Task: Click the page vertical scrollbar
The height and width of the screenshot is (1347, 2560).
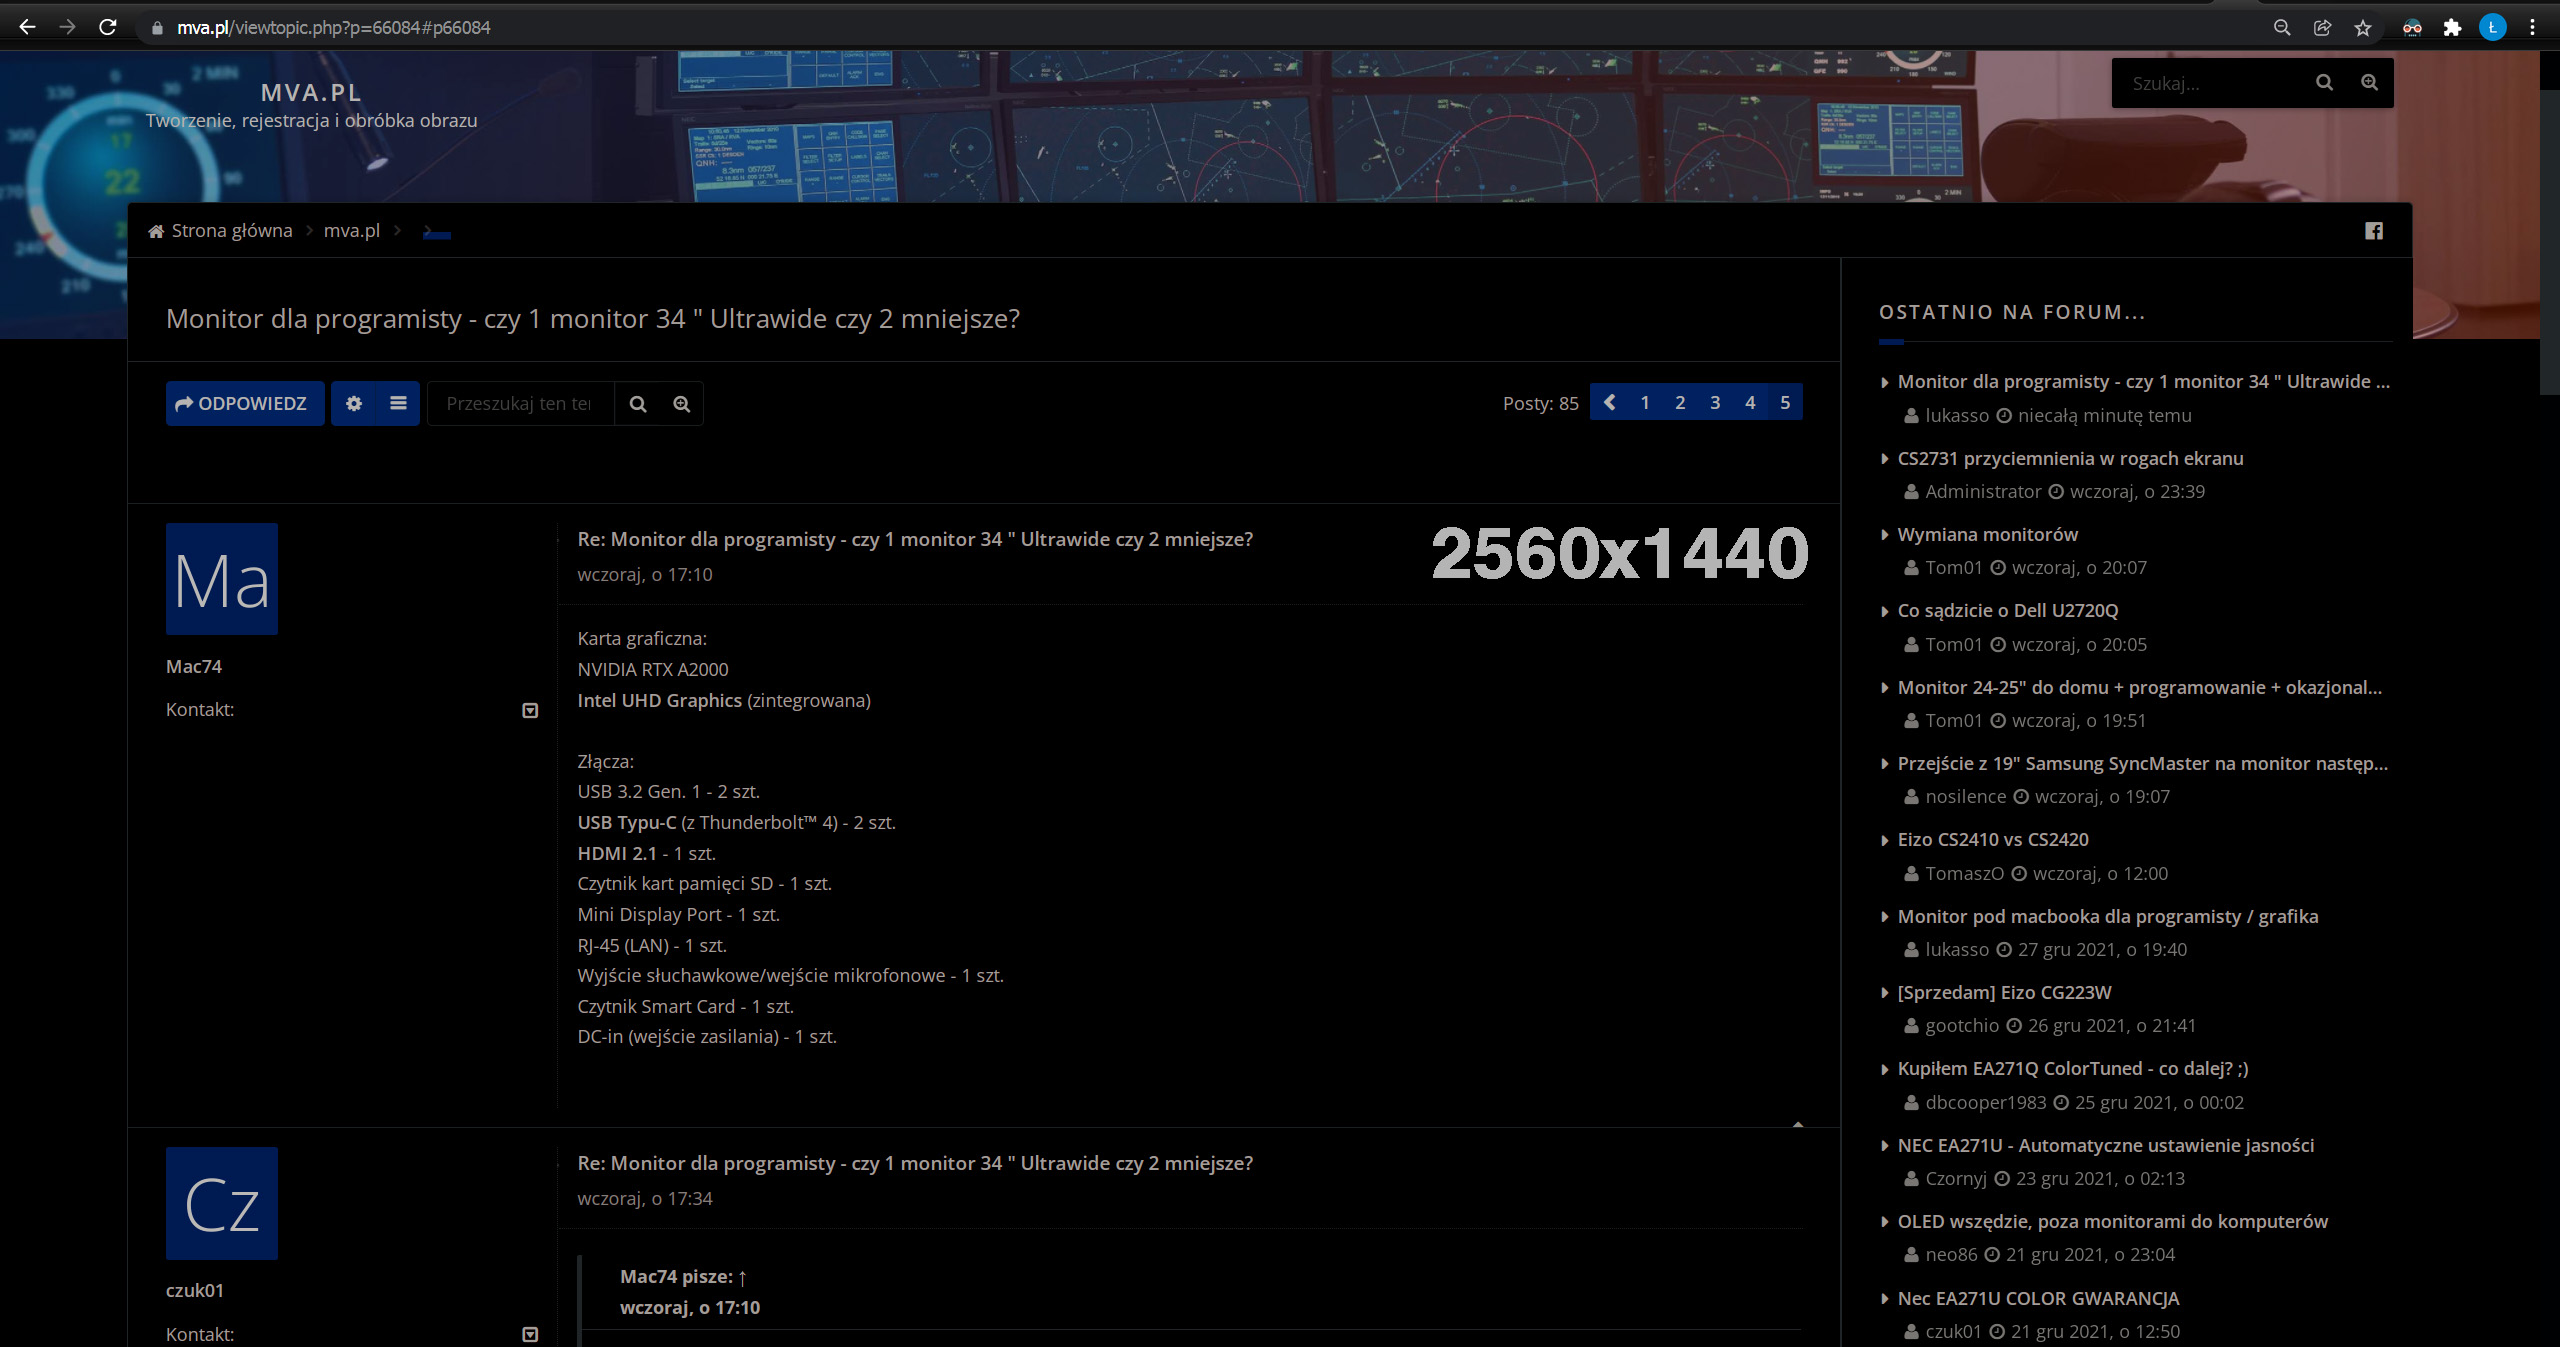Action: tap(2549, 240)
